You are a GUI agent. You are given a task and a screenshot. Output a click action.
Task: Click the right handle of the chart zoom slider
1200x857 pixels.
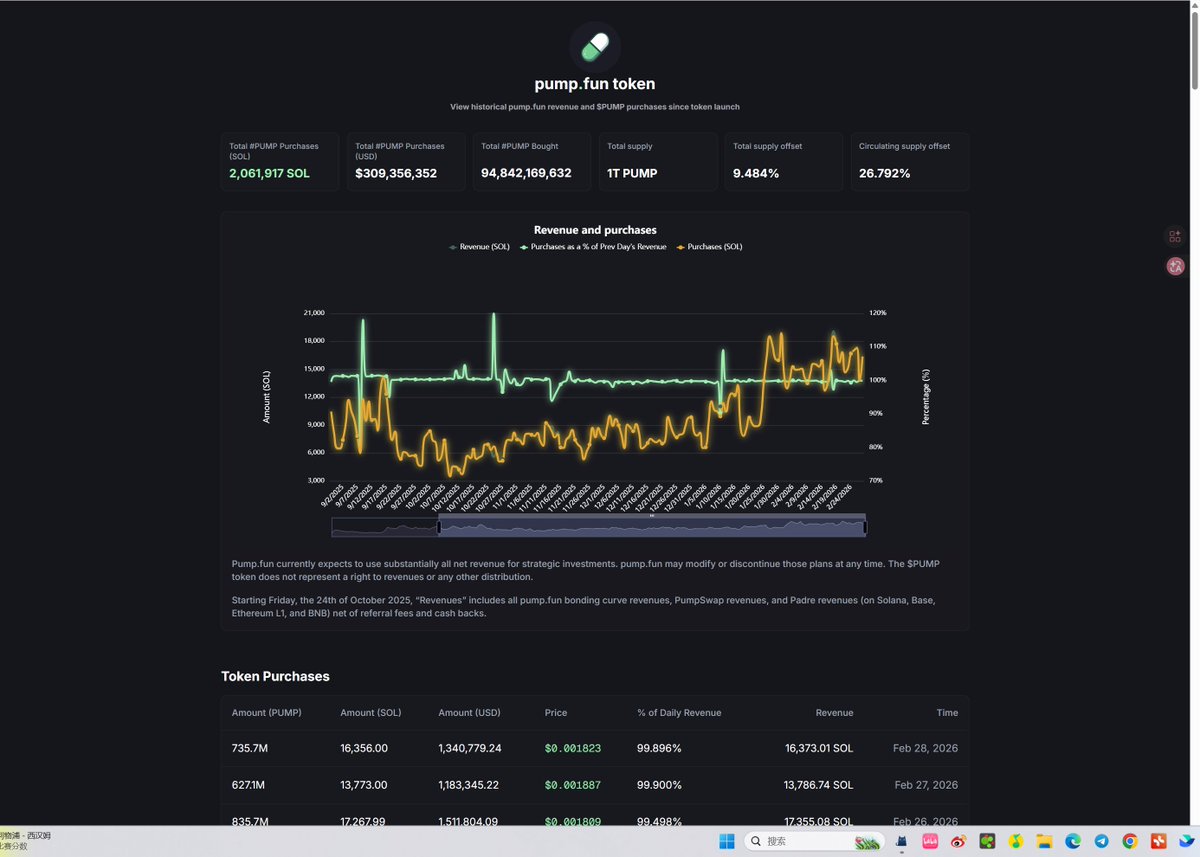pyautogui.click(x=865, y=527)
